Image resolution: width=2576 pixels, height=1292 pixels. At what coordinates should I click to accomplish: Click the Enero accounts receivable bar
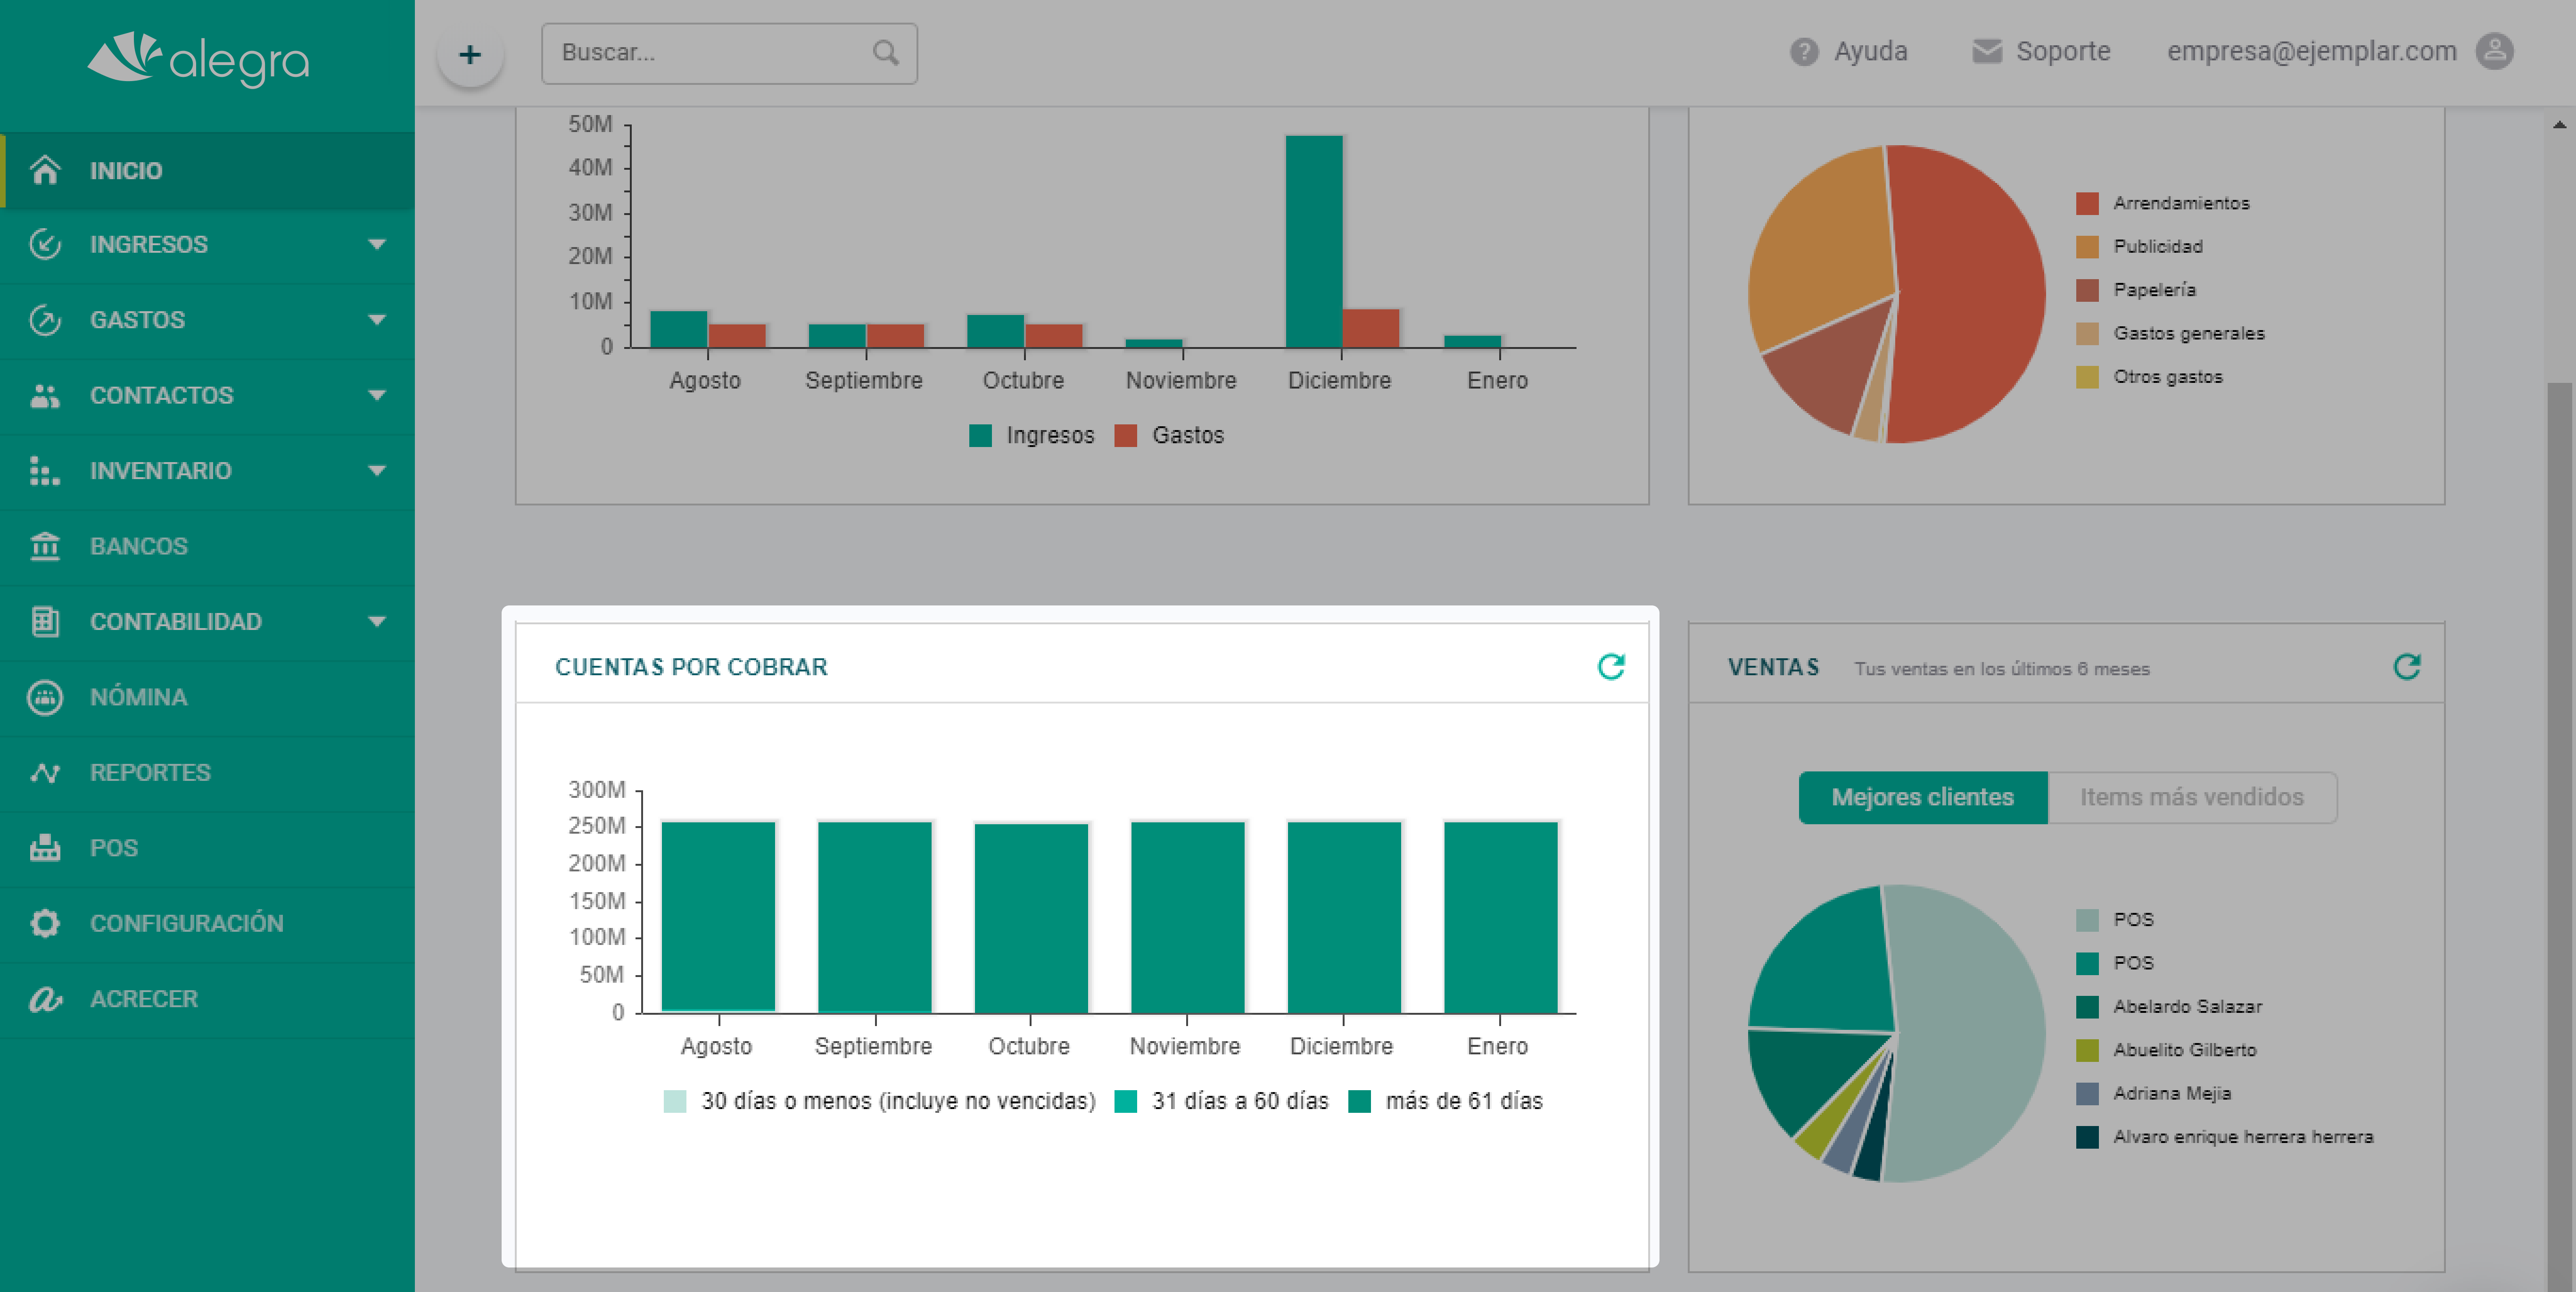[x=1500, y=916]
